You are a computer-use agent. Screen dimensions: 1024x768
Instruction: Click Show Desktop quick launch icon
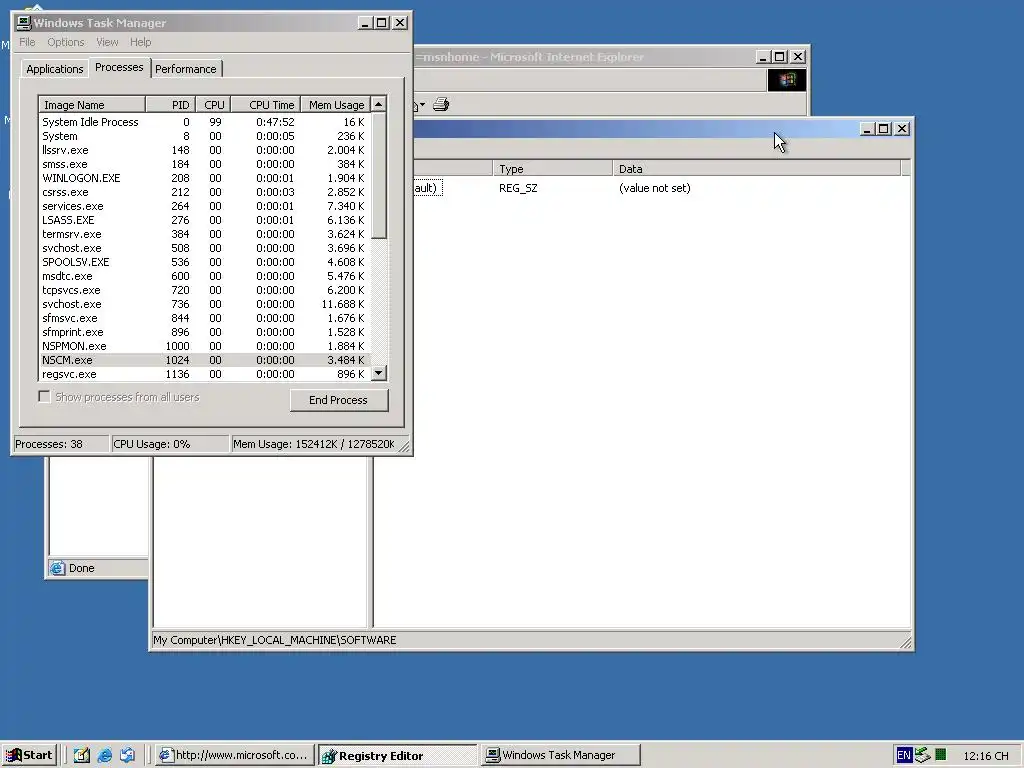[81, 756]
